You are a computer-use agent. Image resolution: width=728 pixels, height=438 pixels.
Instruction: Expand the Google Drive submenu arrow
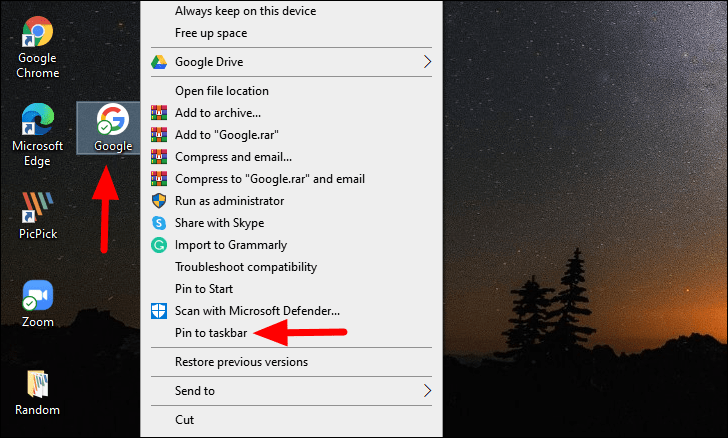[427, 62]
